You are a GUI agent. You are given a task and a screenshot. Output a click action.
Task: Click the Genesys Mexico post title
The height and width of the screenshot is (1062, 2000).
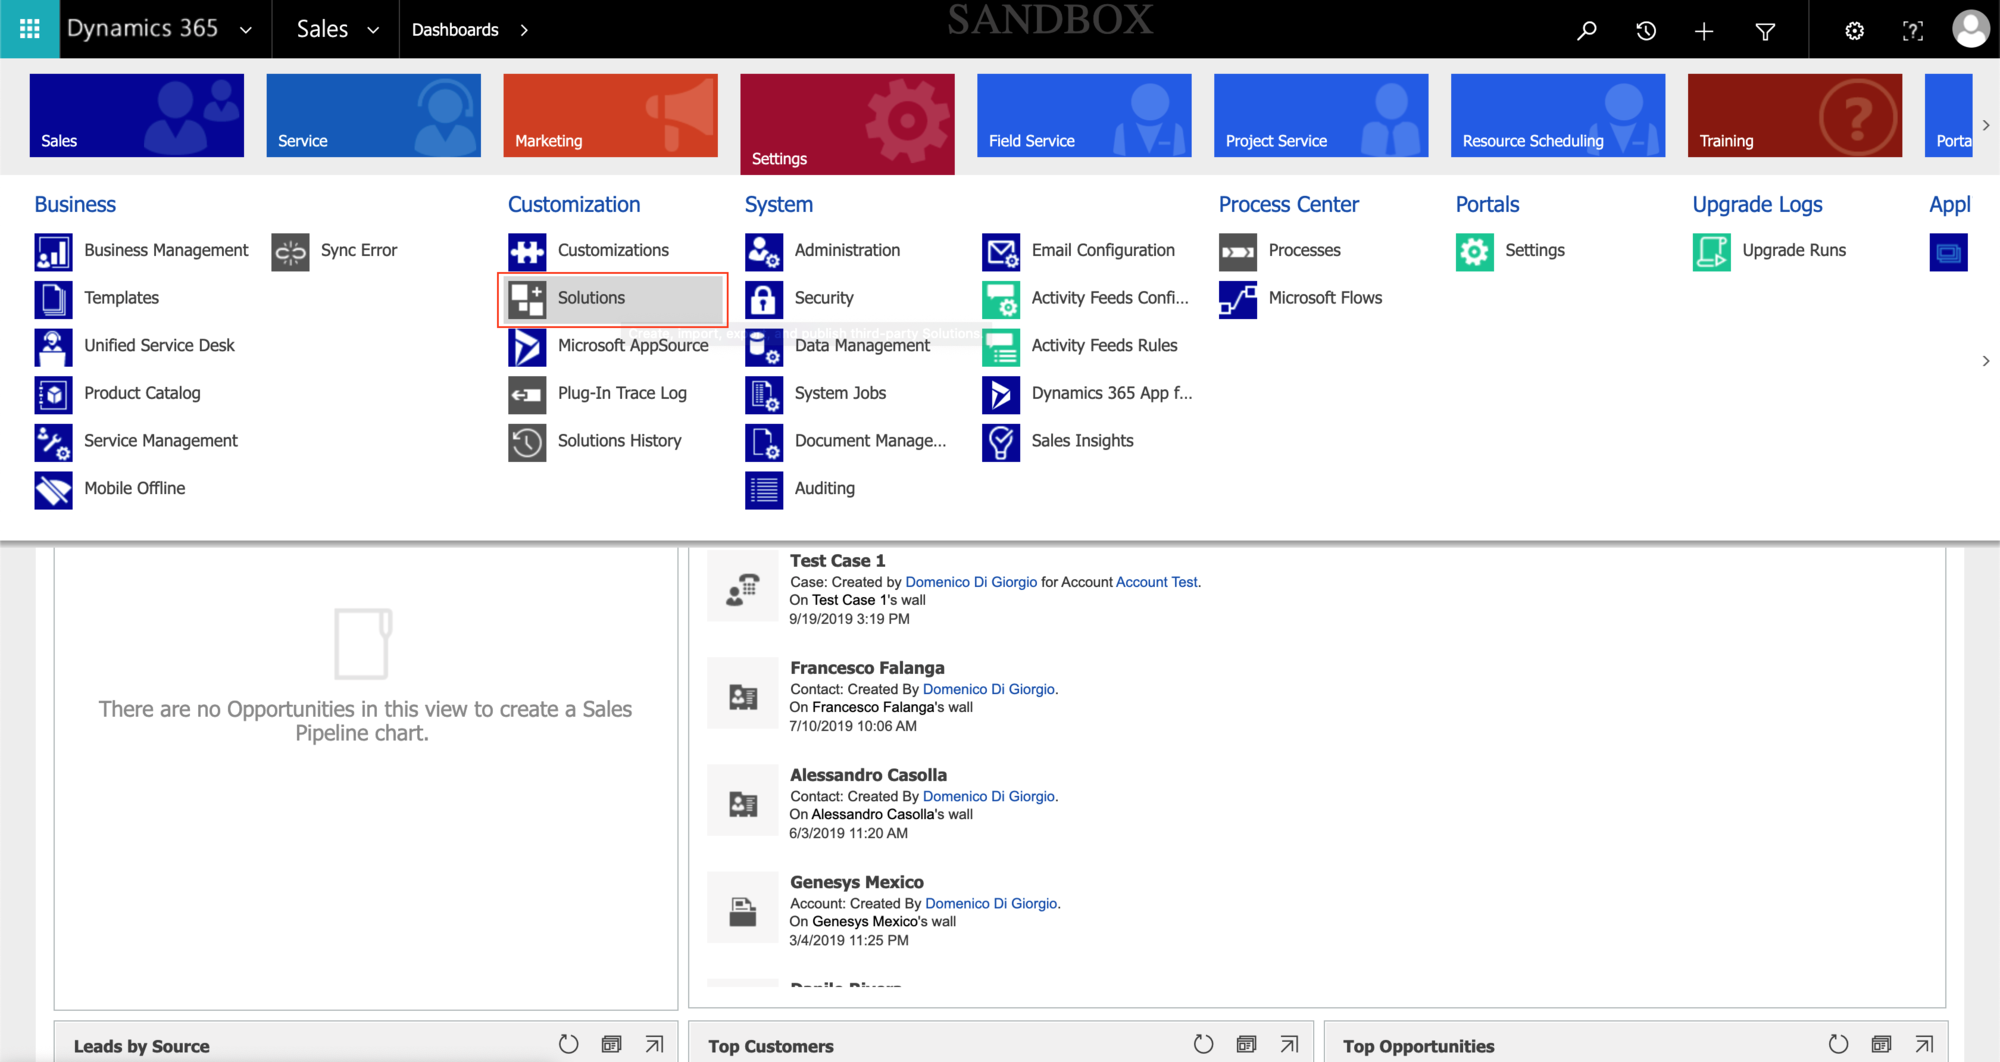click(857, 882)
